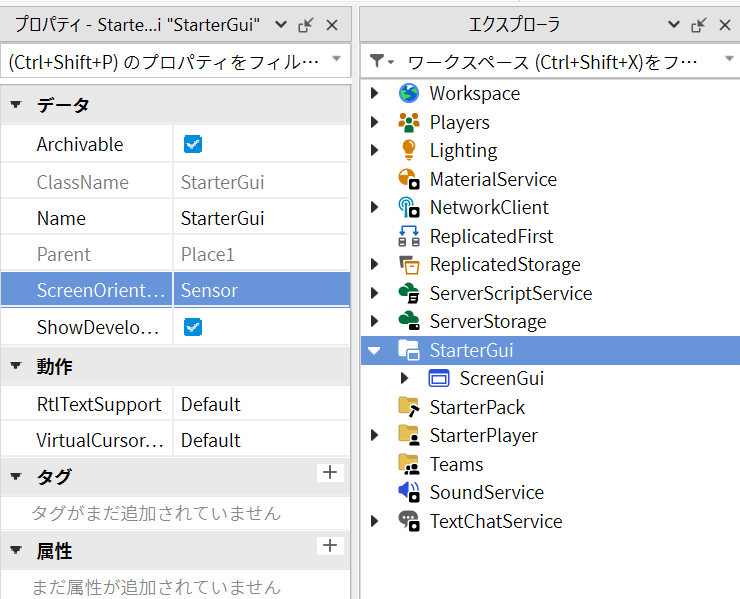Toggle the Archivable checkbox

(x=193, y=144)
